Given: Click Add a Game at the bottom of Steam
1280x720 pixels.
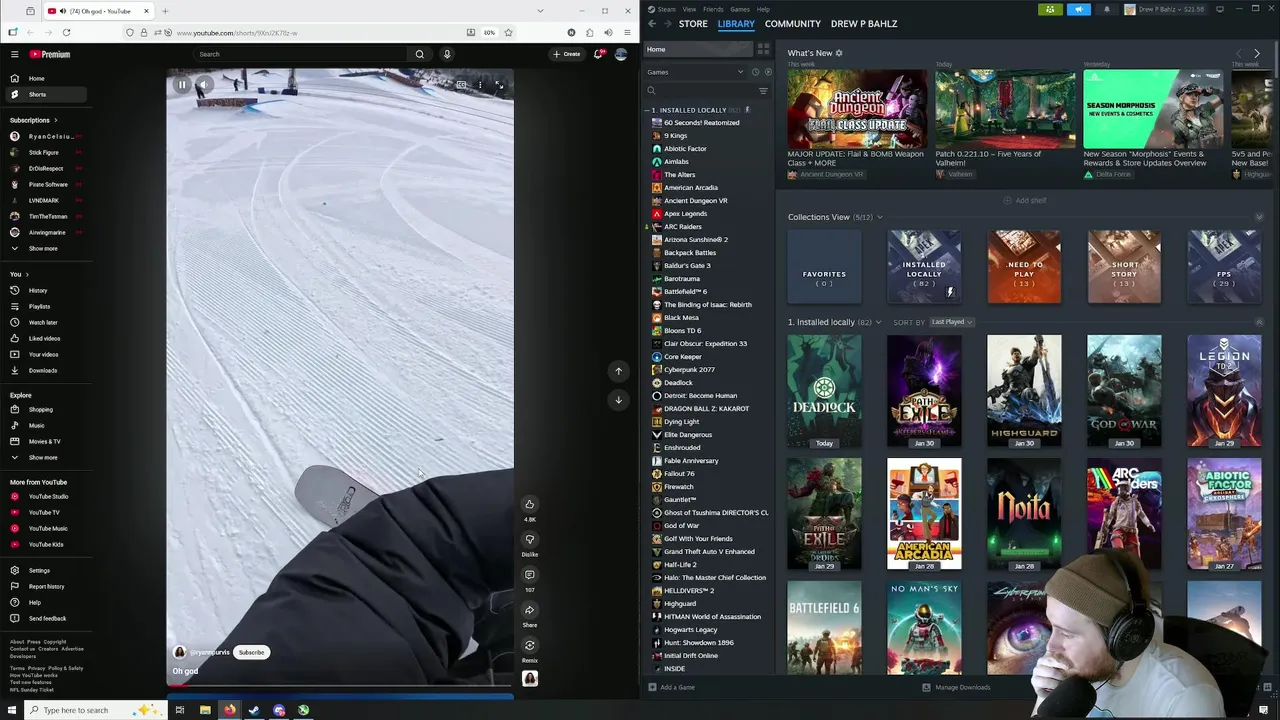Looking at the screenshot, I should pyautogui.click(x=671, y=687).
